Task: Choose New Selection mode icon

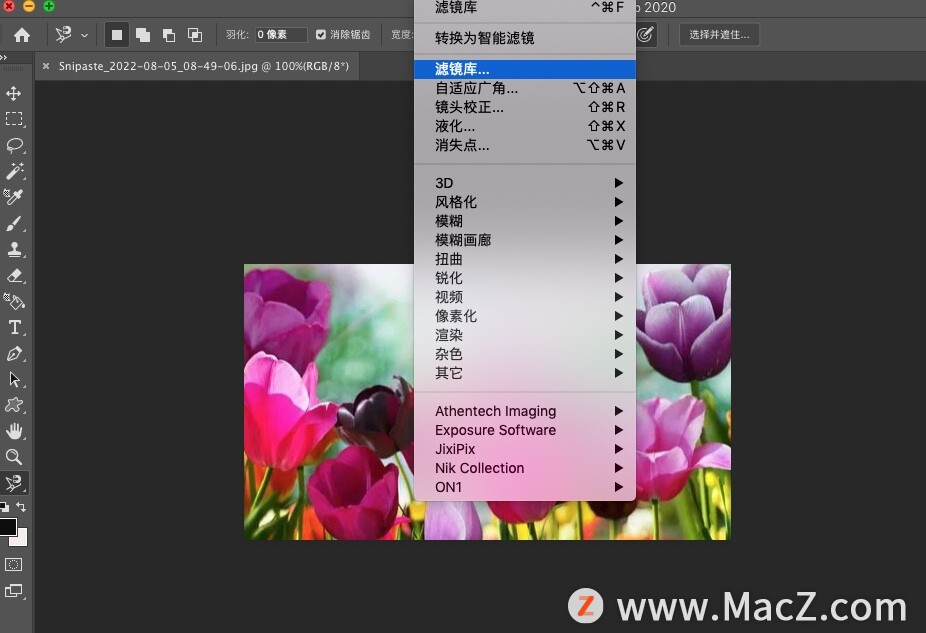Action: 117,35
